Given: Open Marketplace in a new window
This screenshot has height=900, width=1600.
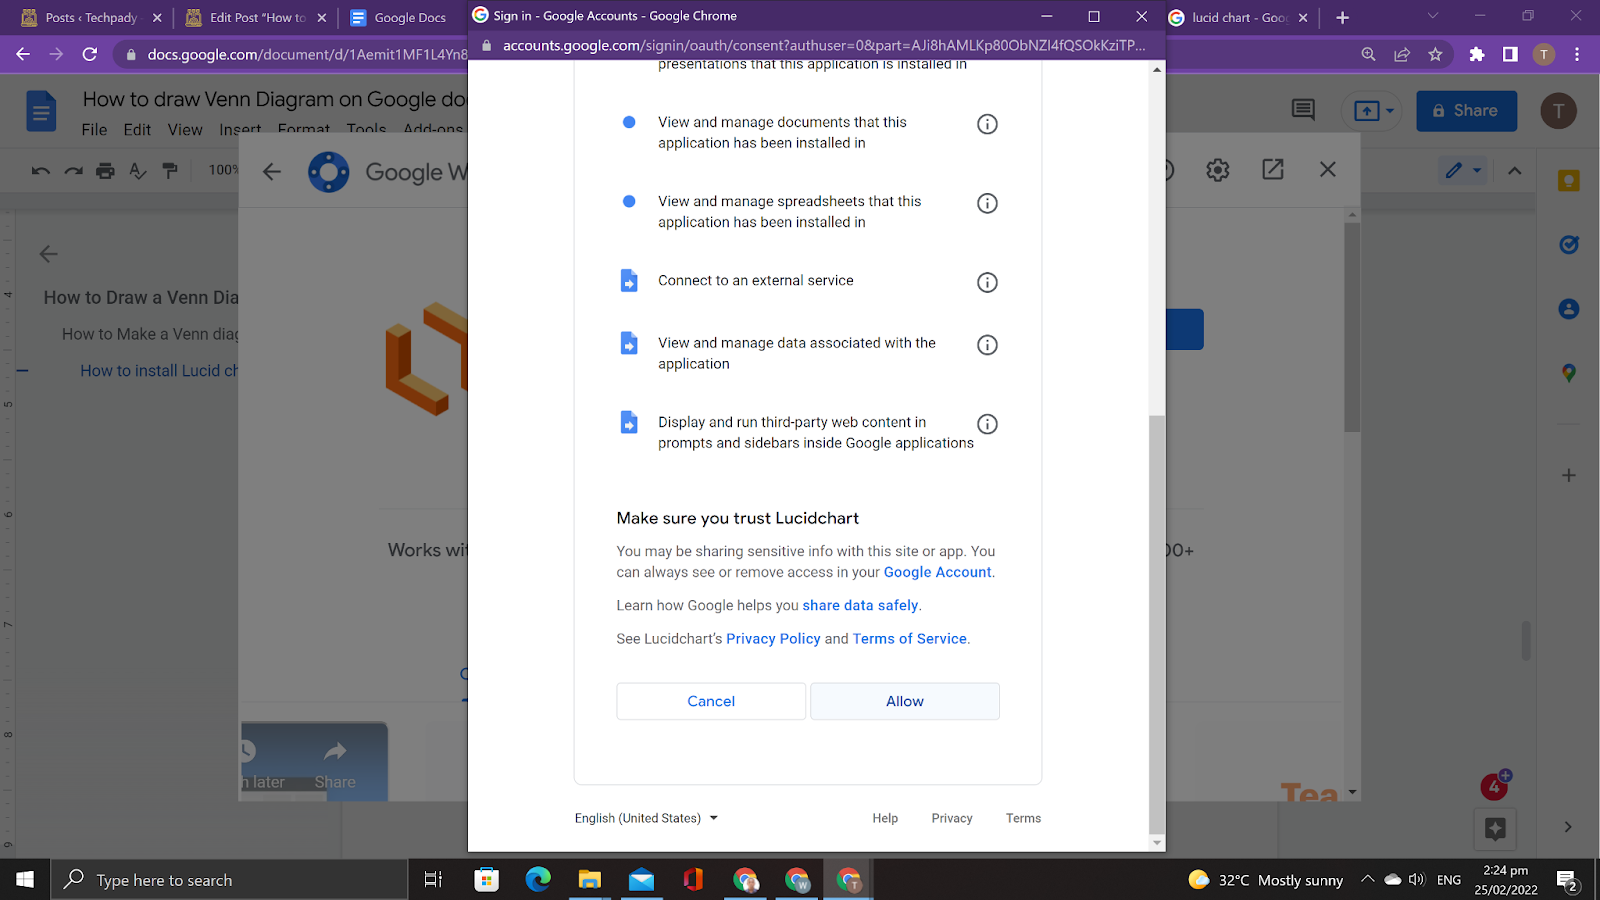Looking at the screenshot, I should click(x=1273, y=170).
